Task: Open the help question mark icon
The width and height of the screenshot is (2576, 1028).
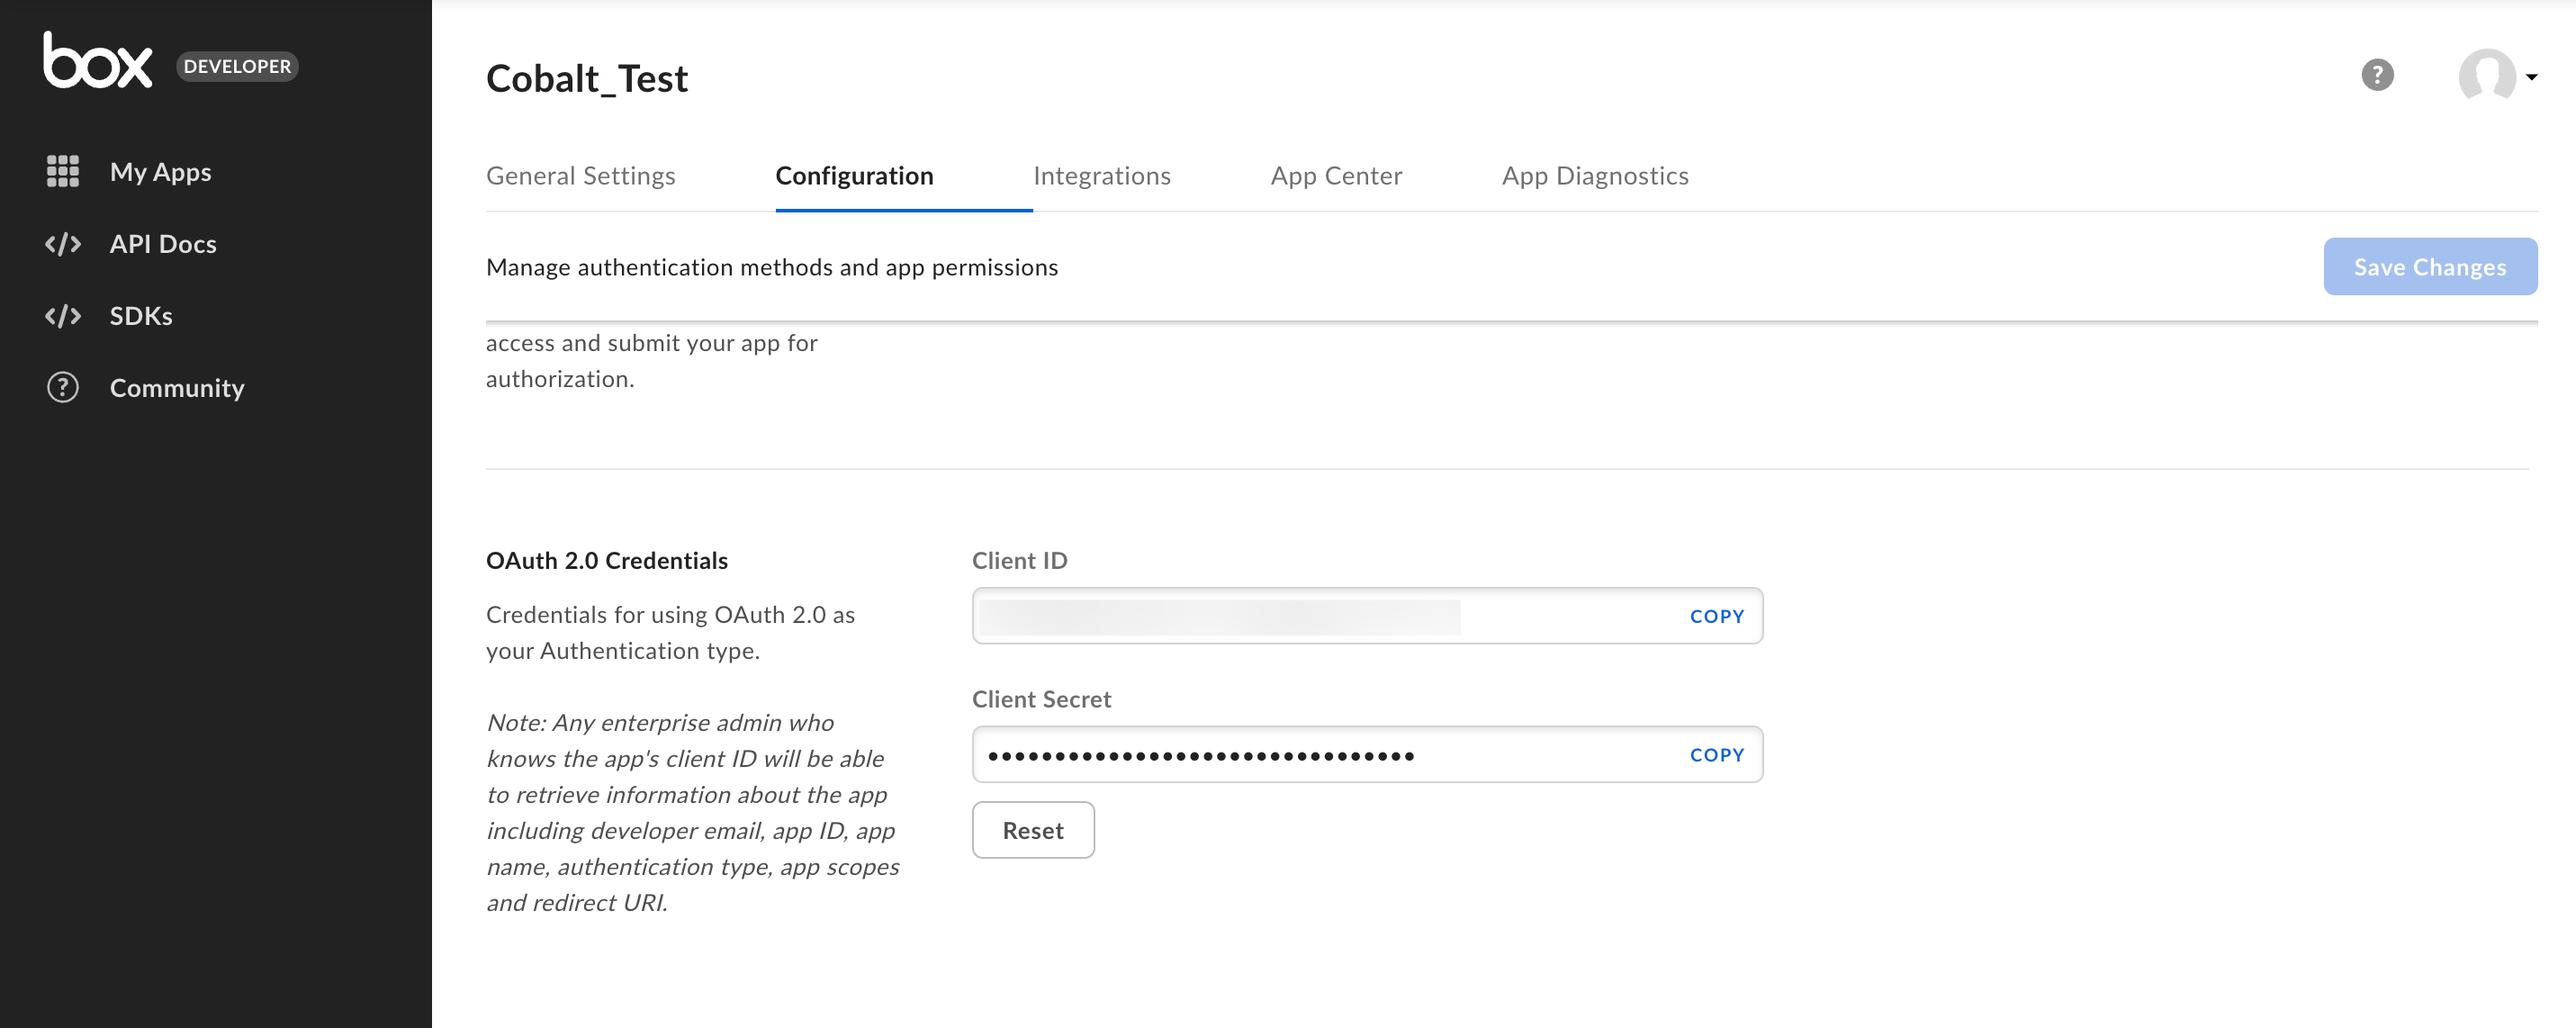Action: pos(2377,75)
